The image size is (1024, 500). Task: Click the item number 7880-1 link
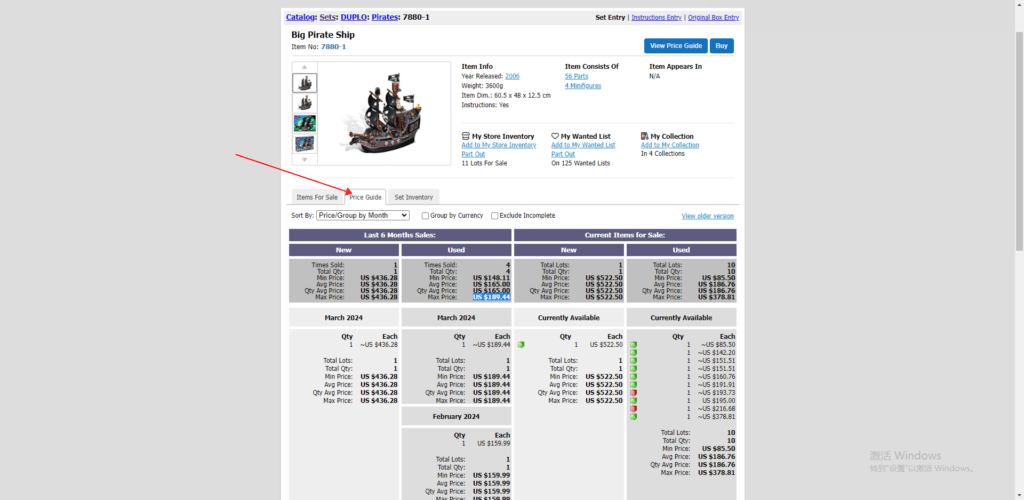point(333,47)
